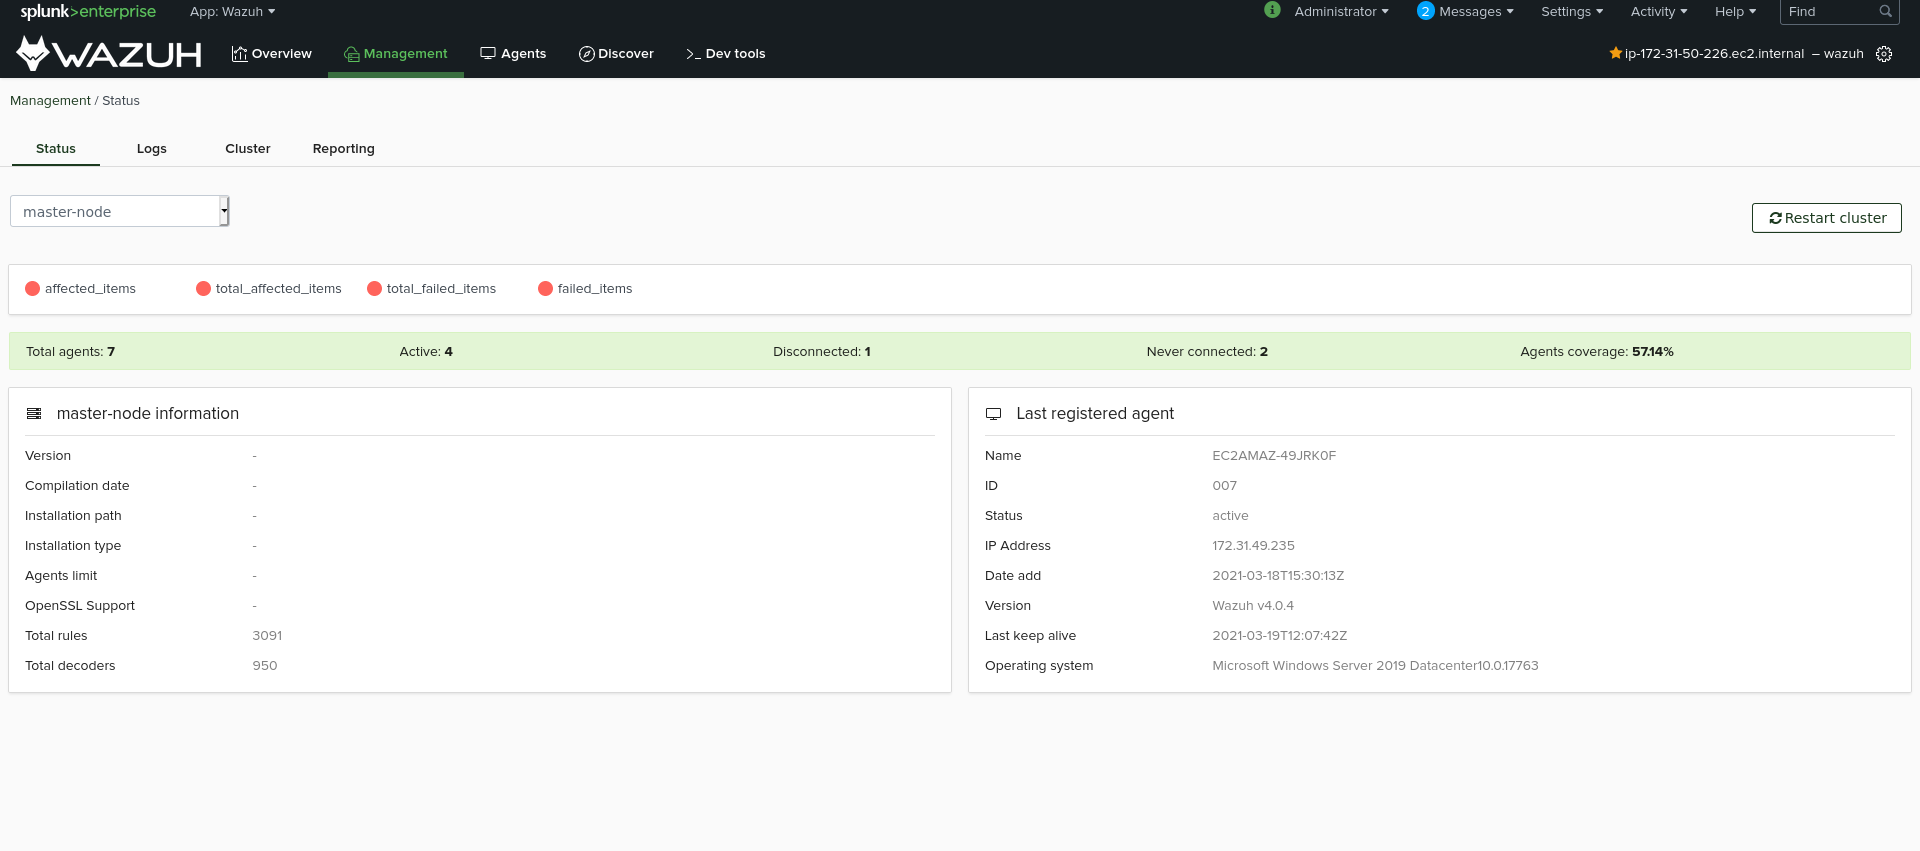Click the Wazuh wolf logo
This screenshot has height=851, width=1920.
(x=109, y=54)
